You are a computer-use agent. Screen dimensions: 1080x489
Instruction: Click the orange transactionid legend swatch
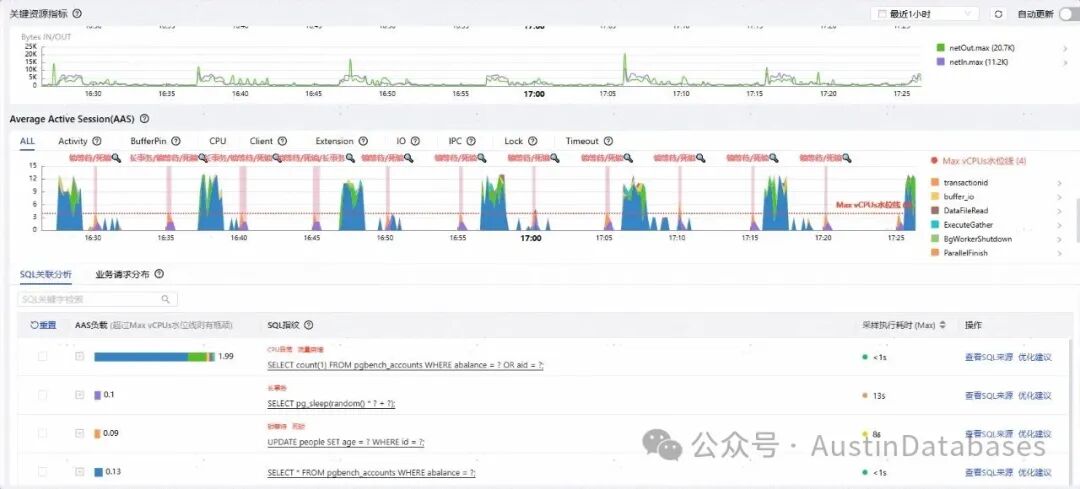935,183
